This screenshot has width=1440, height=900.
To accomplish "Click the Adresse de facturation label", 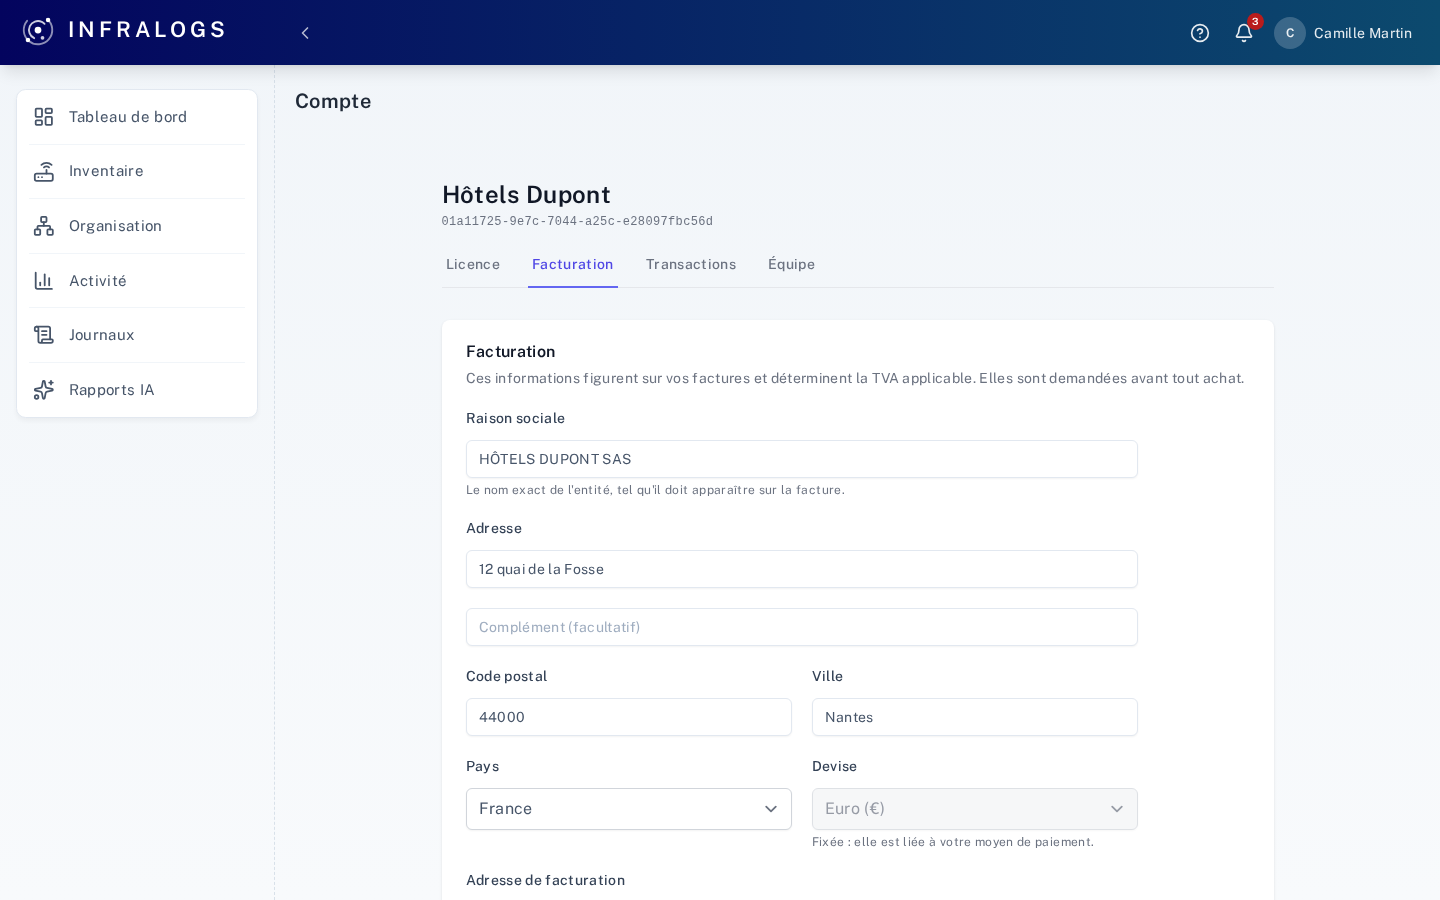I will (x=545, y=880).
